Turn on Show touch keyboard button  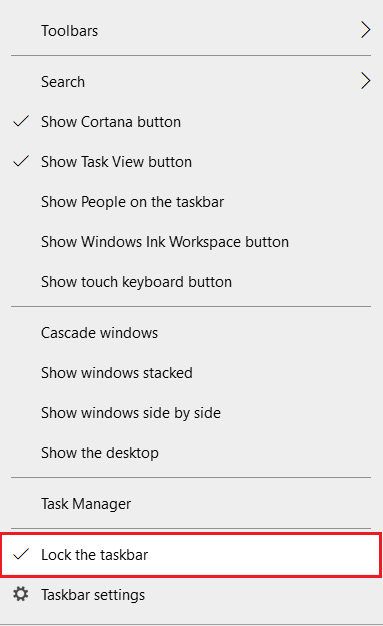191,281
